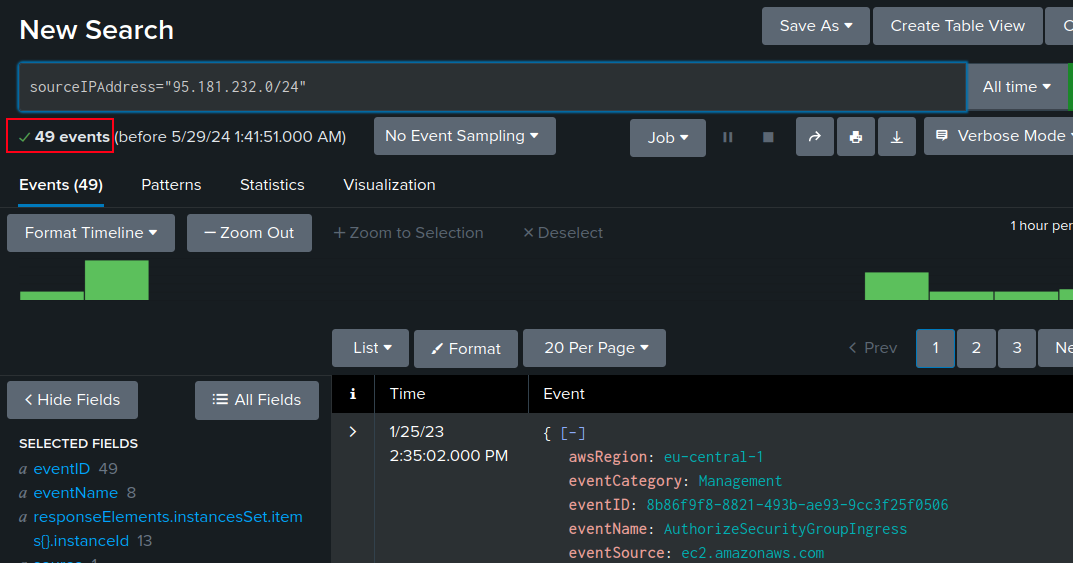Open the No Event Sampling dropdown

tap(463, 136)
